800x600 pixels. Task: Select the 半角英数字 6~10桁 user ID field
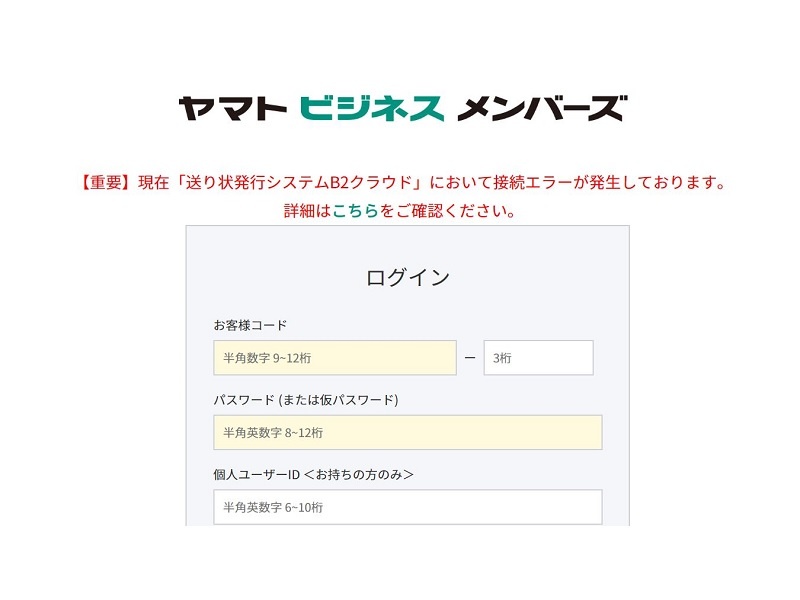click(407, 507)
